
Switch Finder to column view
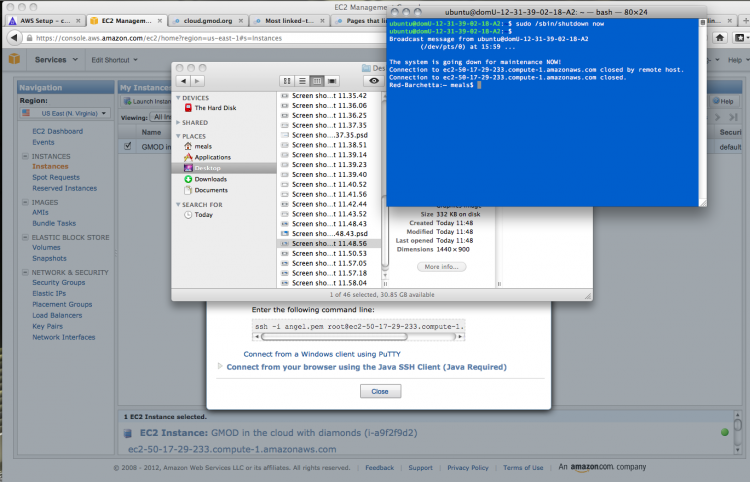click(317, 81)
